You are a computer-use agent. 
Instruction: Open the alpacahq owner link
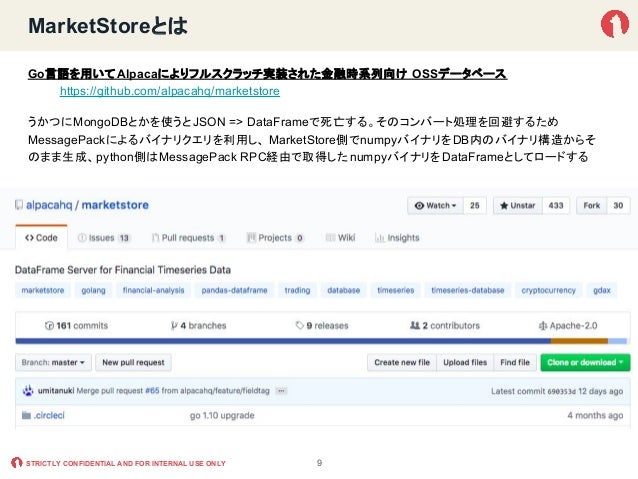[49, 205]
